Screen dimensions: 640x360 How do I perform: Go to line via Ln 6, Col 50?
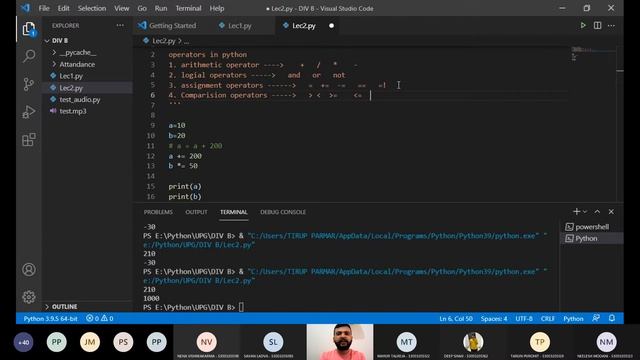coord(456,318)
